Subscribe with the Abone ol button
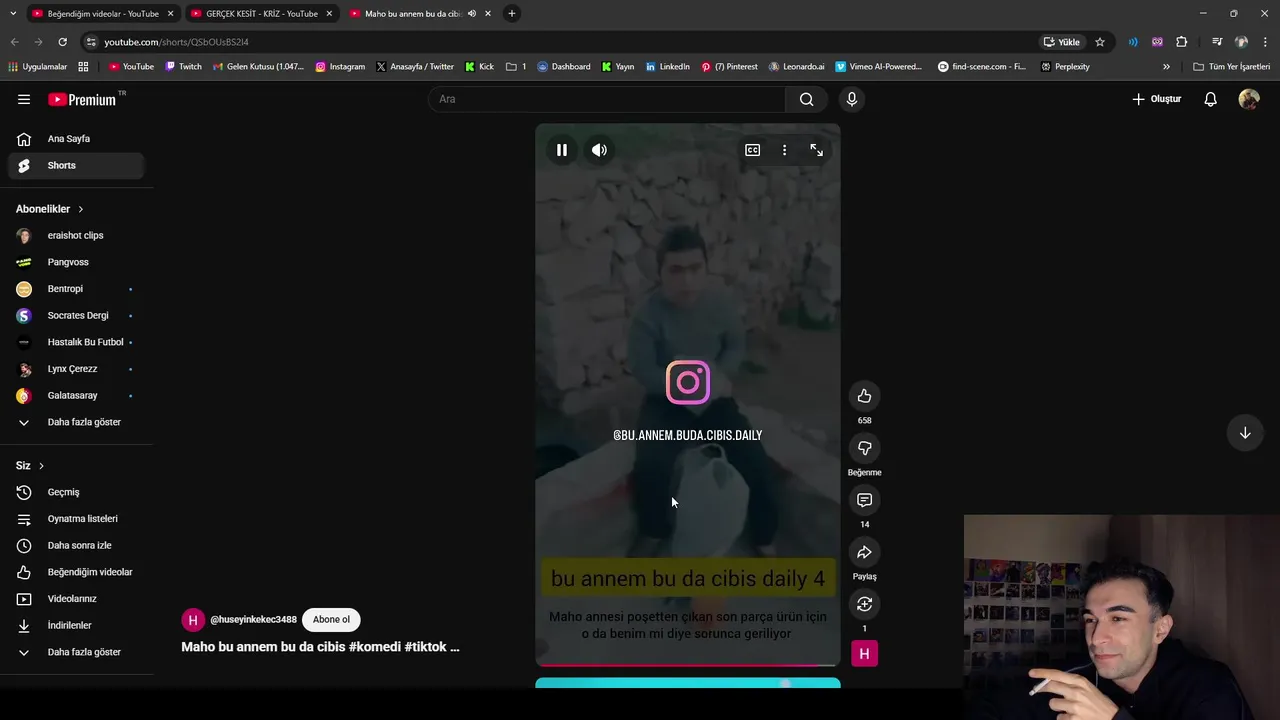This screenshot has width=1280, height=720. pos(331,620)
